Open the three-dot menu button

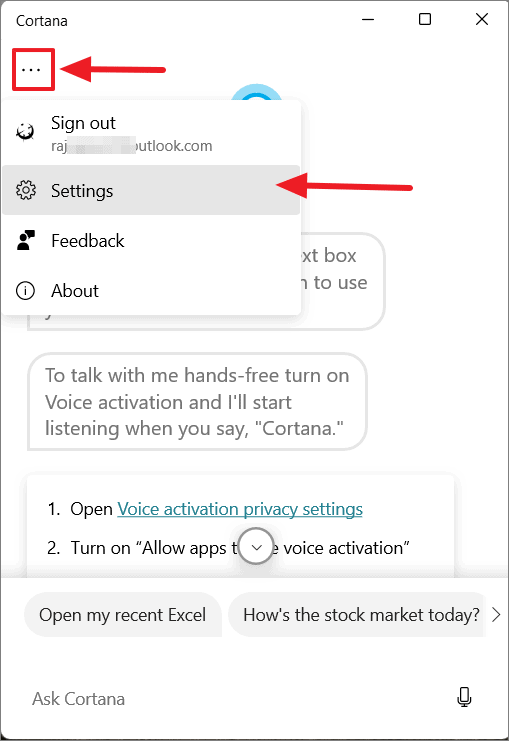coord(31,70)
